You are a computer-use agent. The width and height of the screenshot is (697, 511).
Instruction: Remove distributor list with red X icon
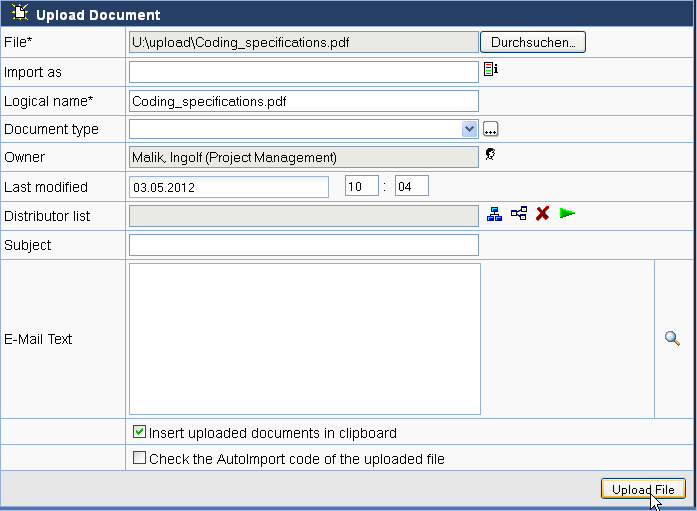tap(542, 213)
